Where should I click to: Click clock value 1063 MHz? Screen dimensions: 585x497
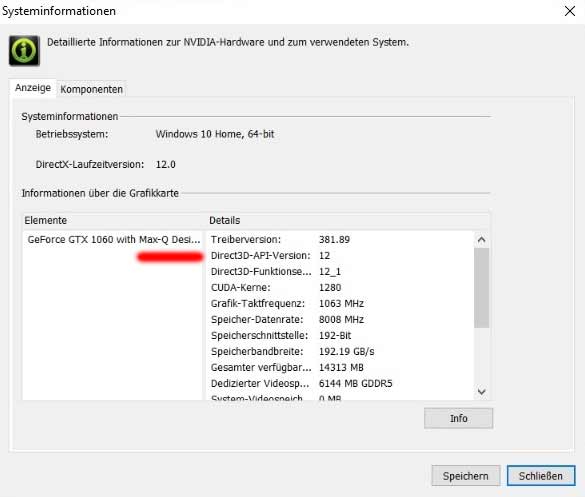point(341,304)
